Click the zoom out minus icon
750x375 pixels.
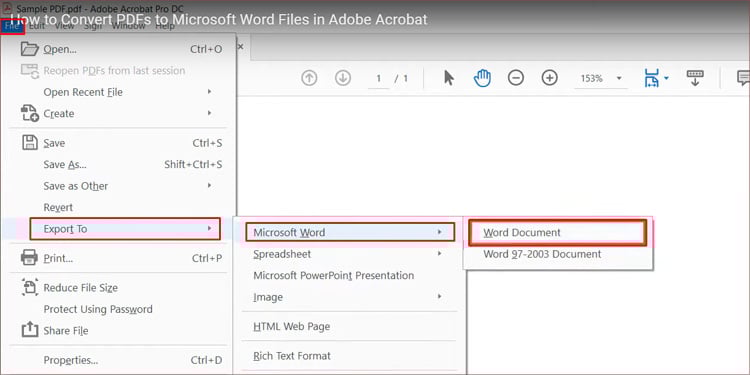[x=516, y=77]
